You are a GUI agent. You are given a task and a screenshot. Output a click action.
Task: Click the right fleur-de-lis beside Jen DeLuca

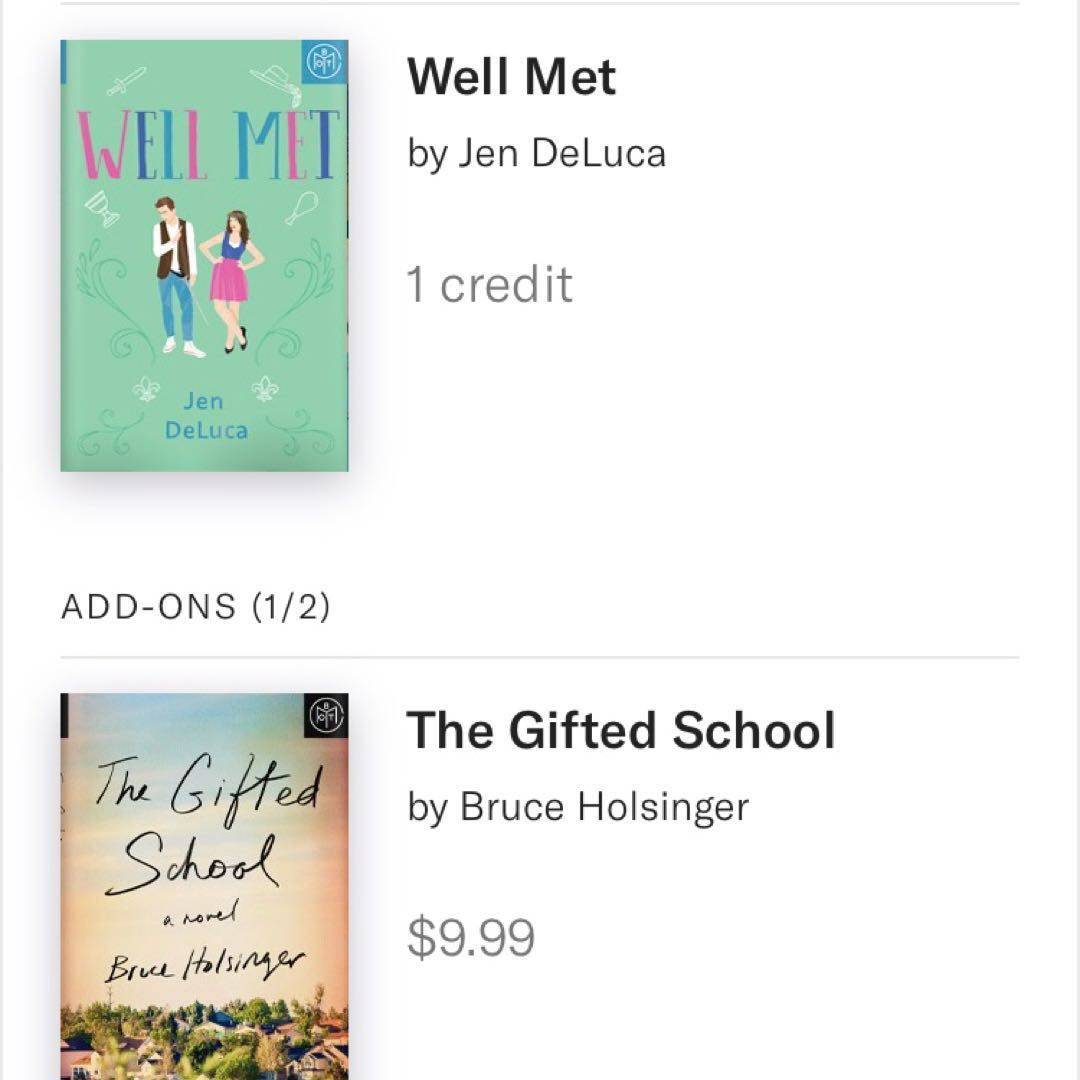265,388
